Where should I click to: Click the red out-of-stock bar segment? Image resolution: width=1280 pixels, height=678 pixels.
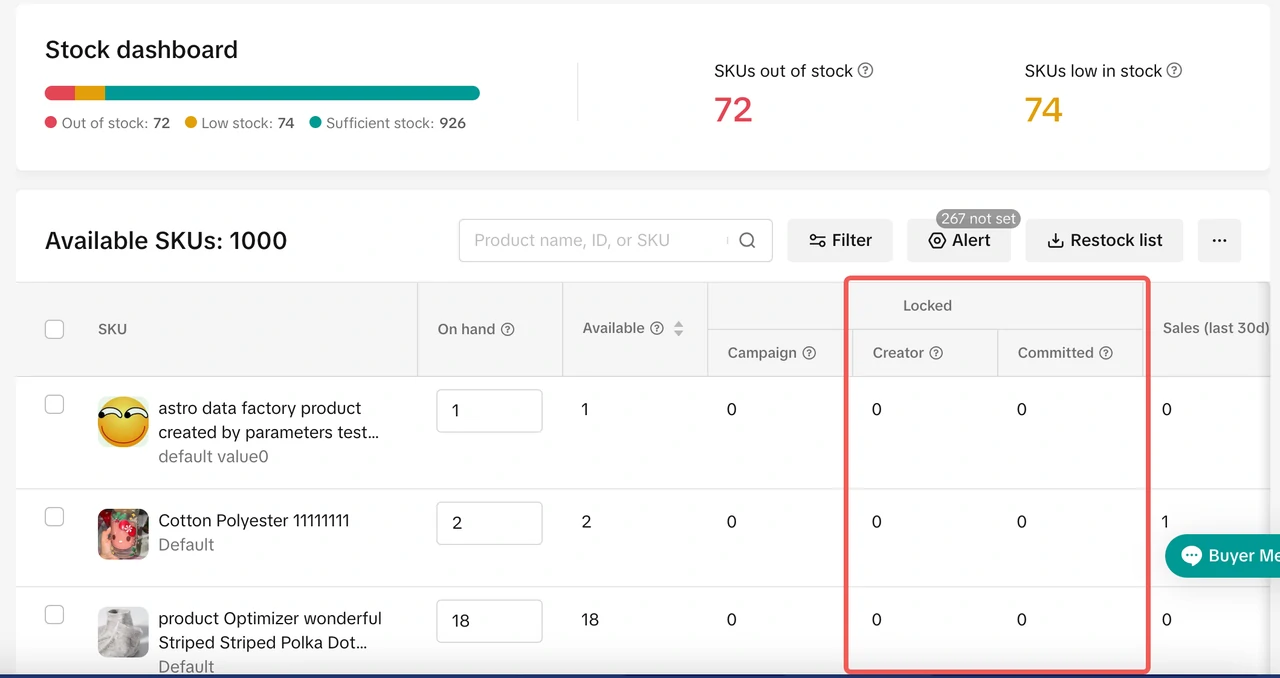coord(60,93)
